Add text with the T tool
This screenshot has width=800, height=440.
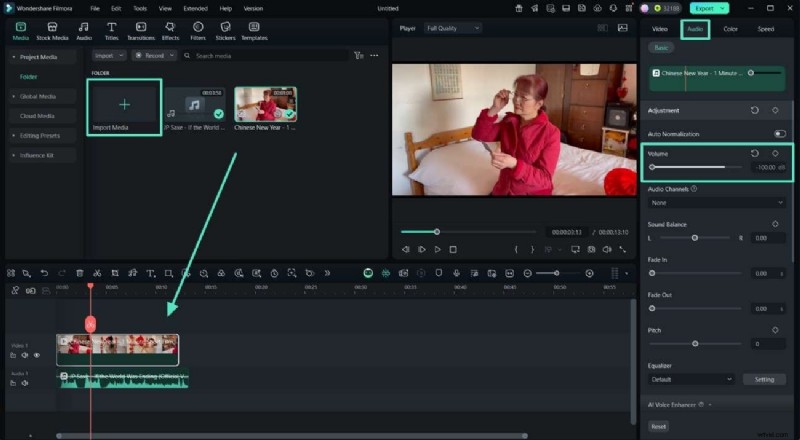151,274
